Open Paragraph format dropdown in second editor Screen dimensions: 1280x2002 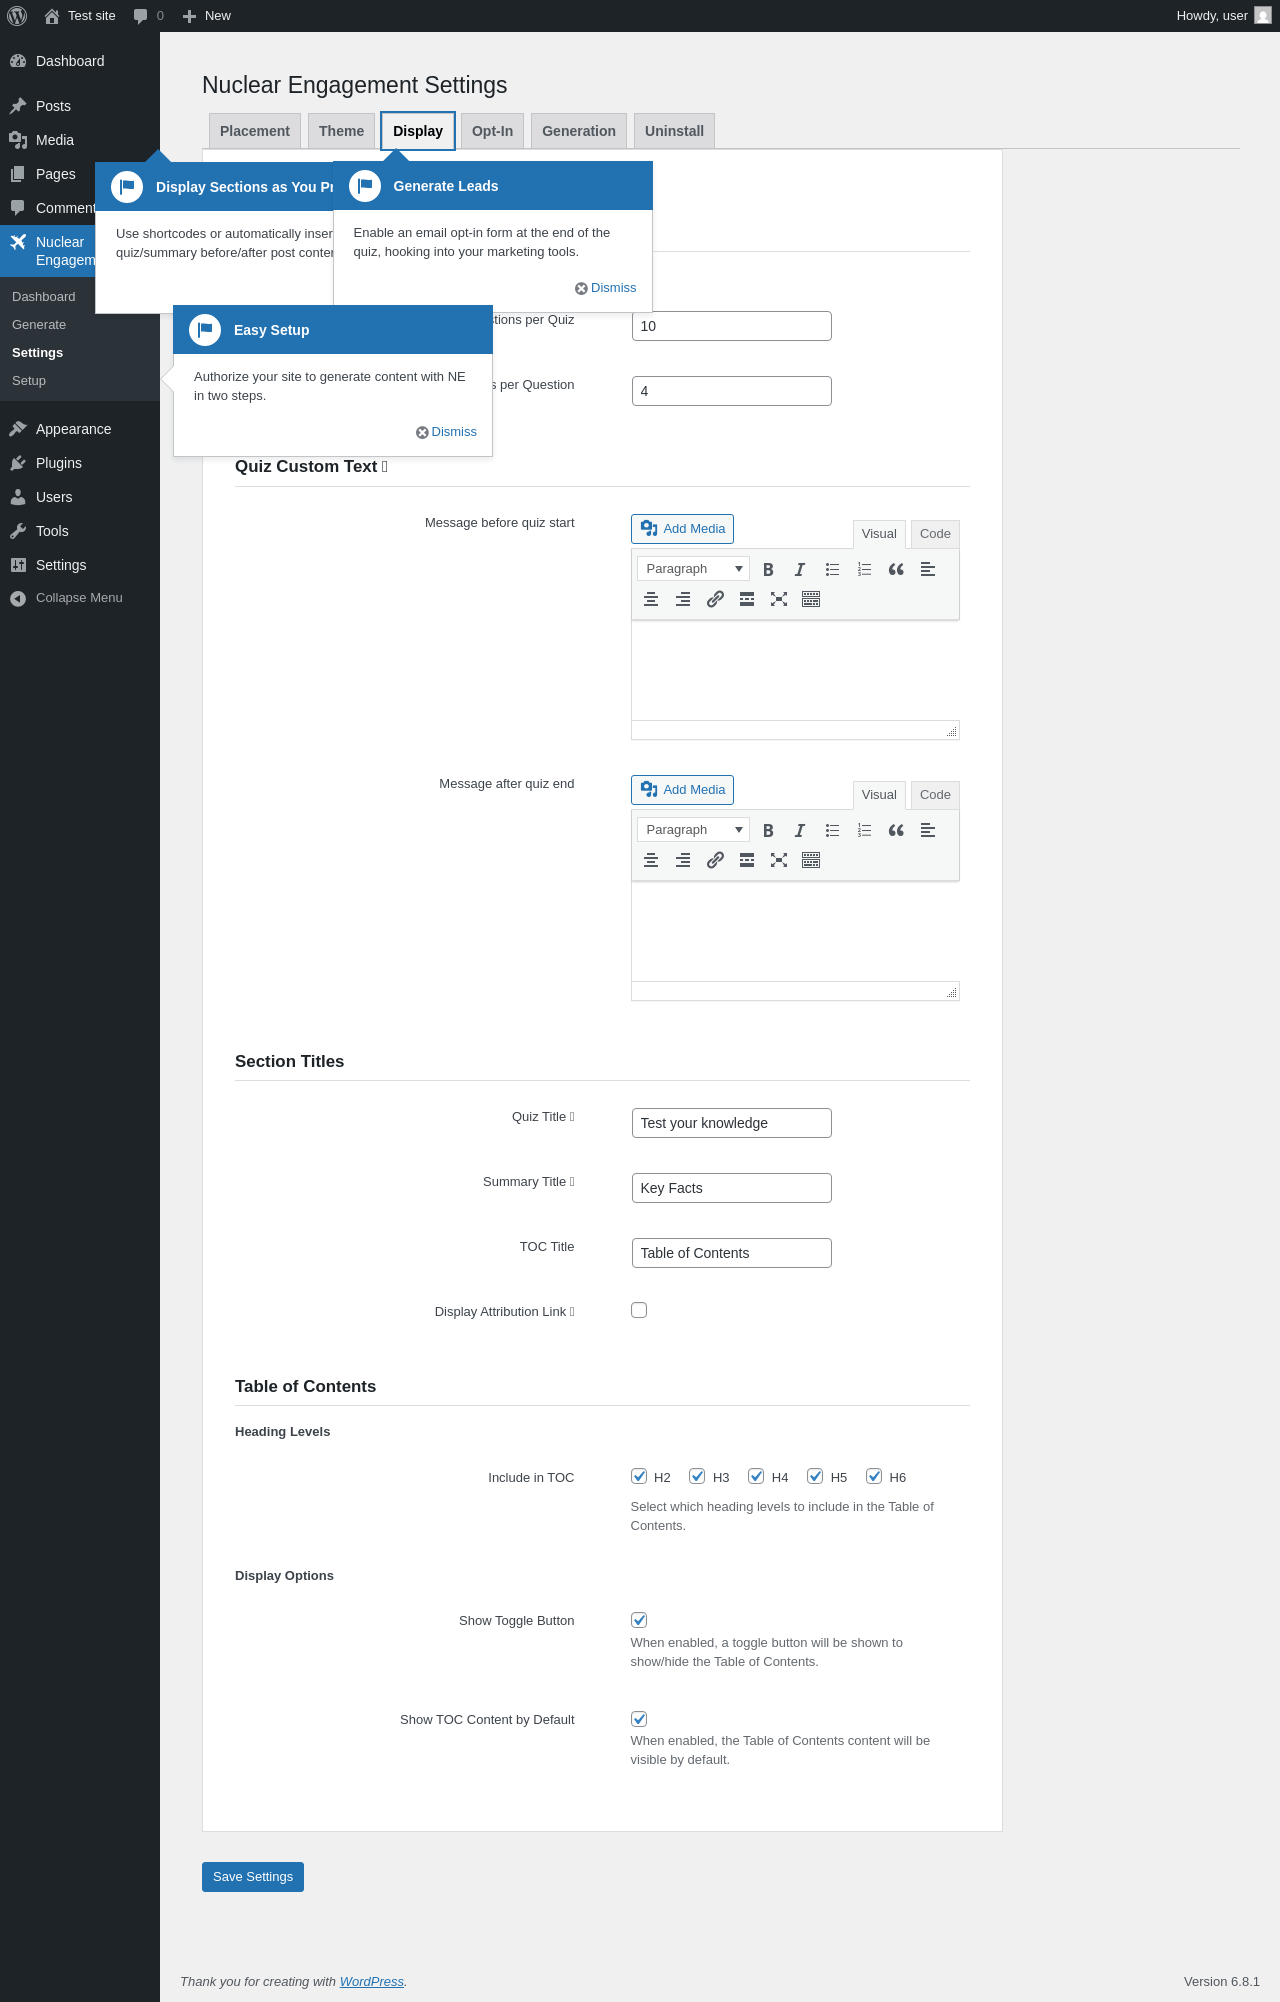[693, 830]
